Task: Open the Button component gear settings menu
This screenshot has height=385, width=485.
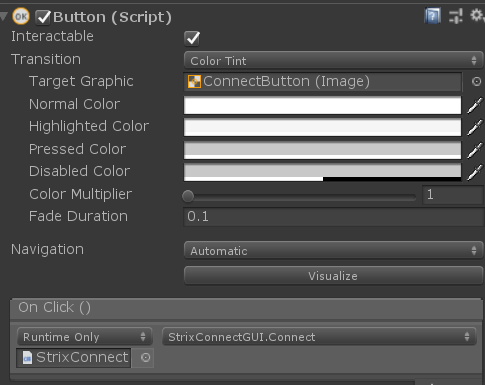Action: (x=477, y=16)
